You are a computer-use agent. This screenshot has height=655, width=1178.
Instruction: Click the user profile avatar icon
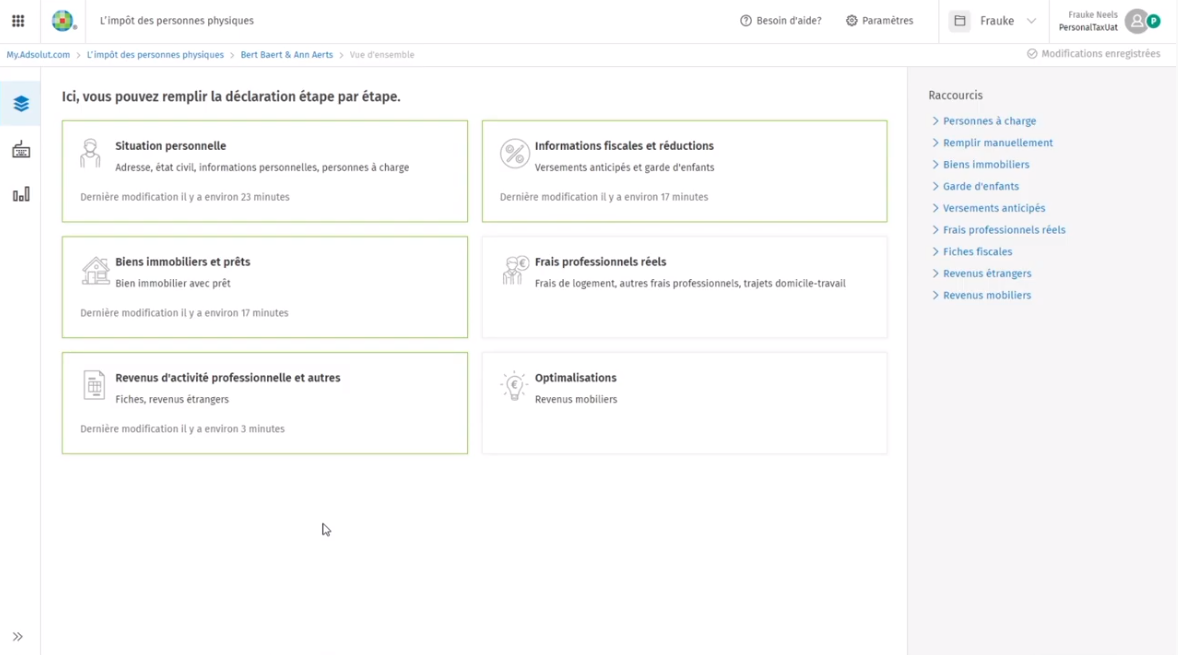point(1136,21)
